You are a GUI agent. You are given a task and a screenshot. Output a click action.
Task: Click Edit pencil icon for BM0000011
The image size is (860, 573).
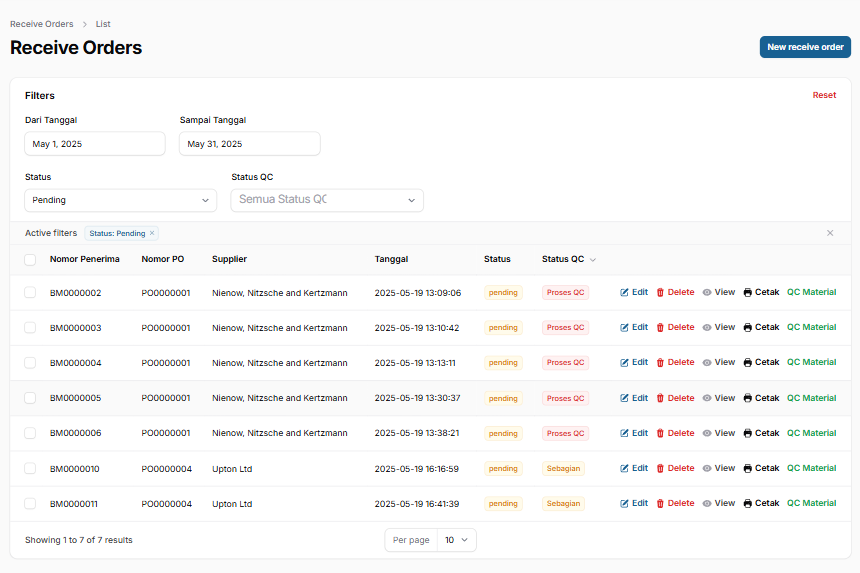(x=624, y=503)
